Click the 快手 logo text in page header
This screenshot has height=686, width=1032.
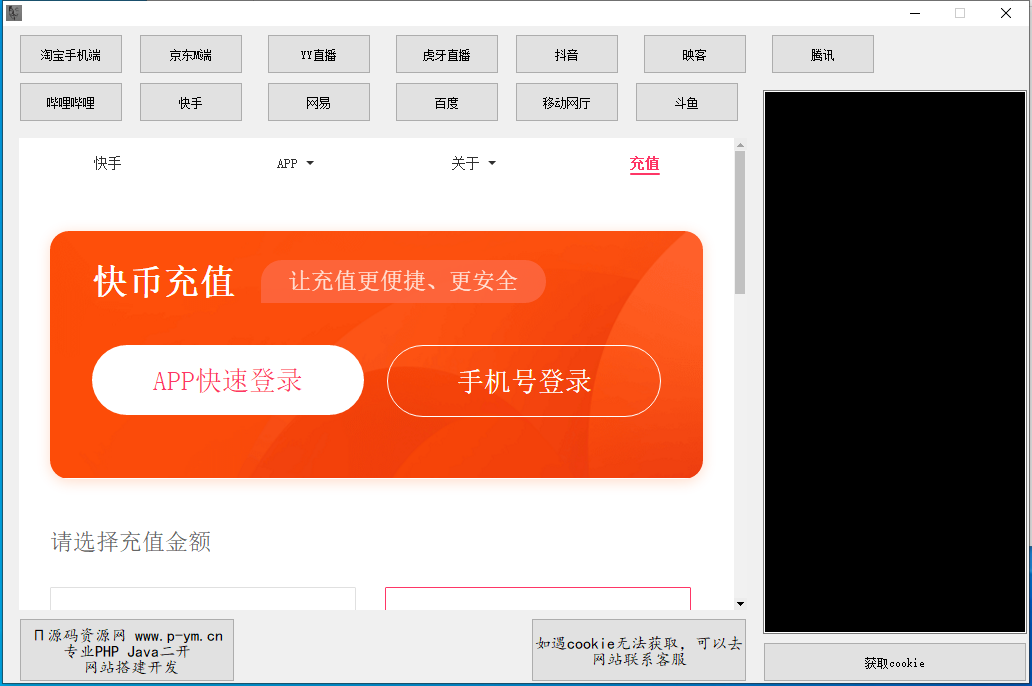pyautogui.click(x=107, y=163)
